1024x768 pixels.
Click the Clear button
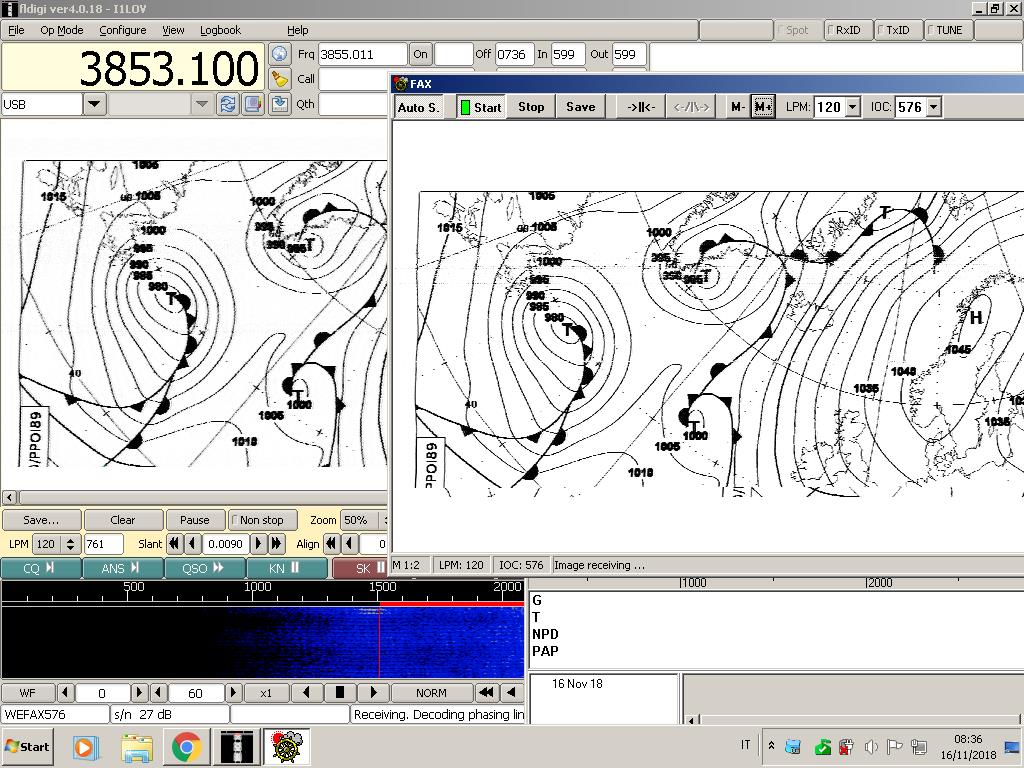[123, 520]
